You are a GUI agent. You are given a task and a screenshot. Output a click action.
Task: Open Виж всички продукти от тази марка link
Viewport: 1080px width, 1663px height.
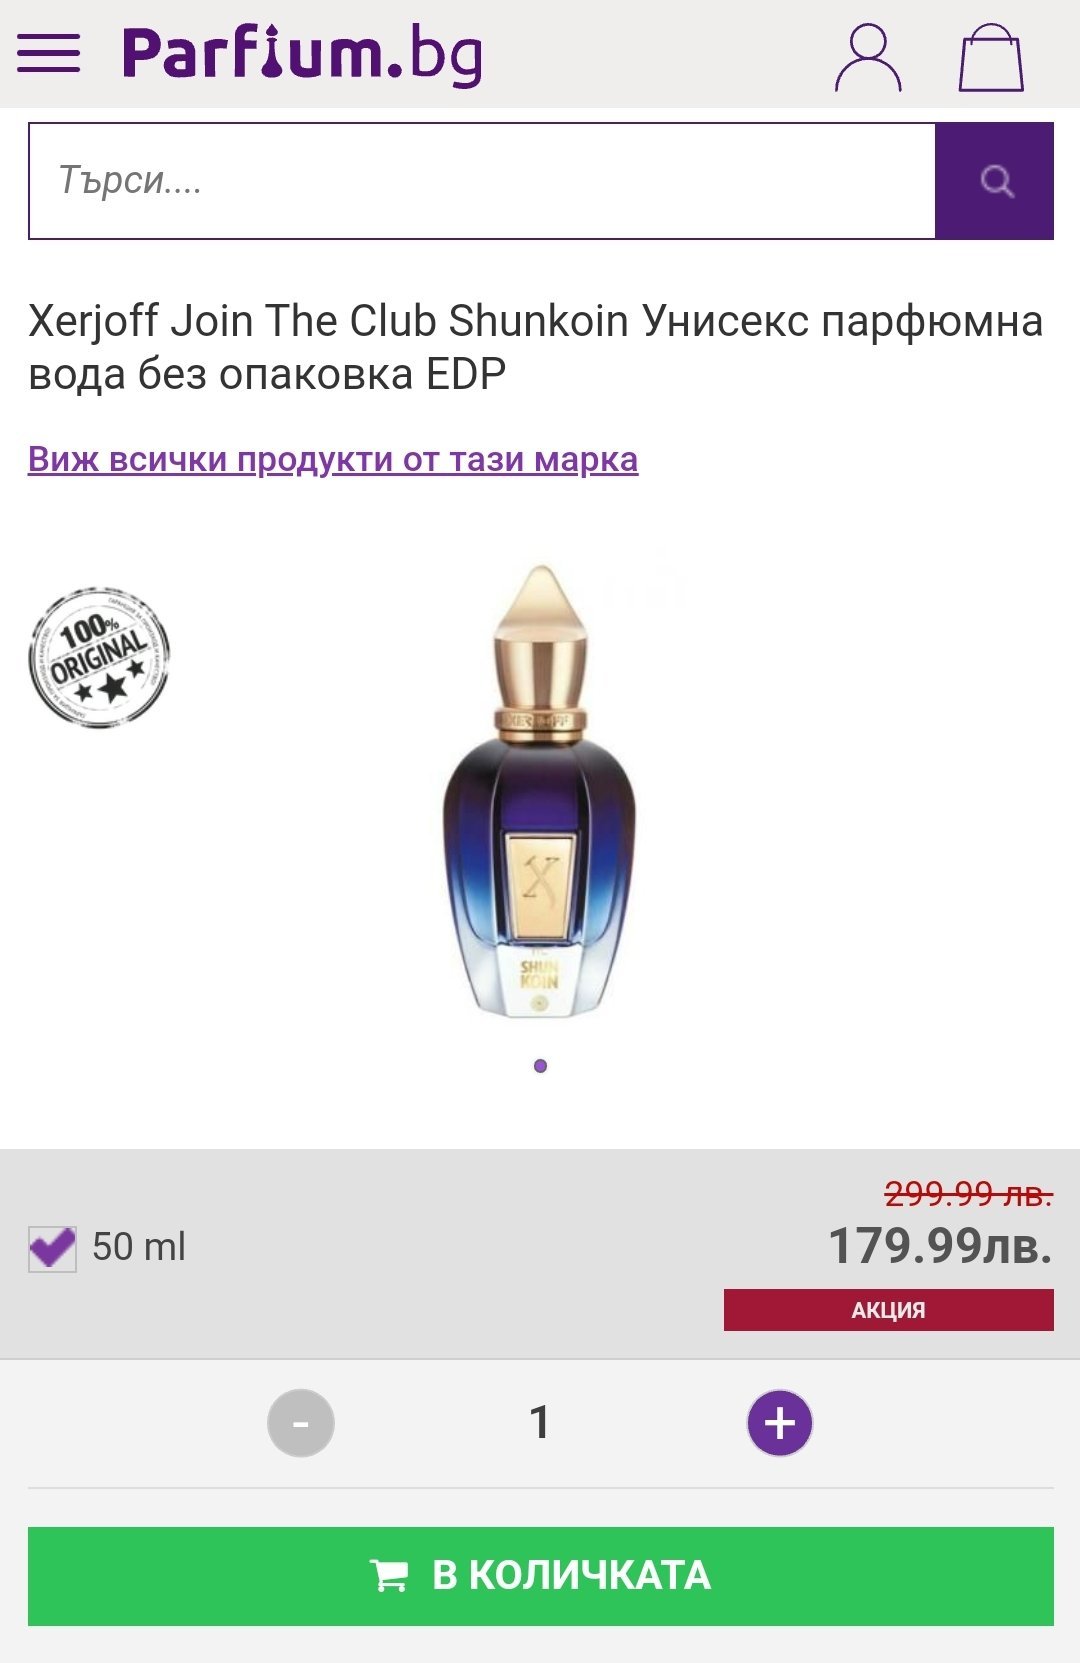click(x=333, y=459)
